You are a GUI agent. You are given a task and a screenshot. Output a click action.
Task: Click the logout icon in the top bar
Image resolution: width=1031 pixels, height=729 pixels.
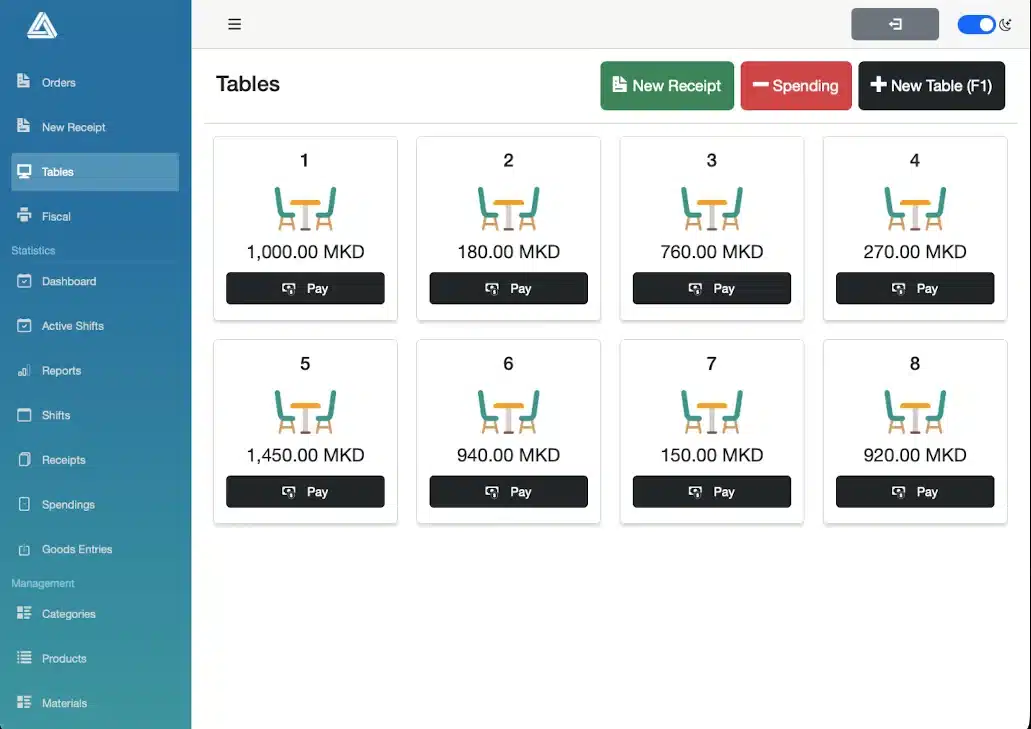pyautogui.click(x=894, y=24)
